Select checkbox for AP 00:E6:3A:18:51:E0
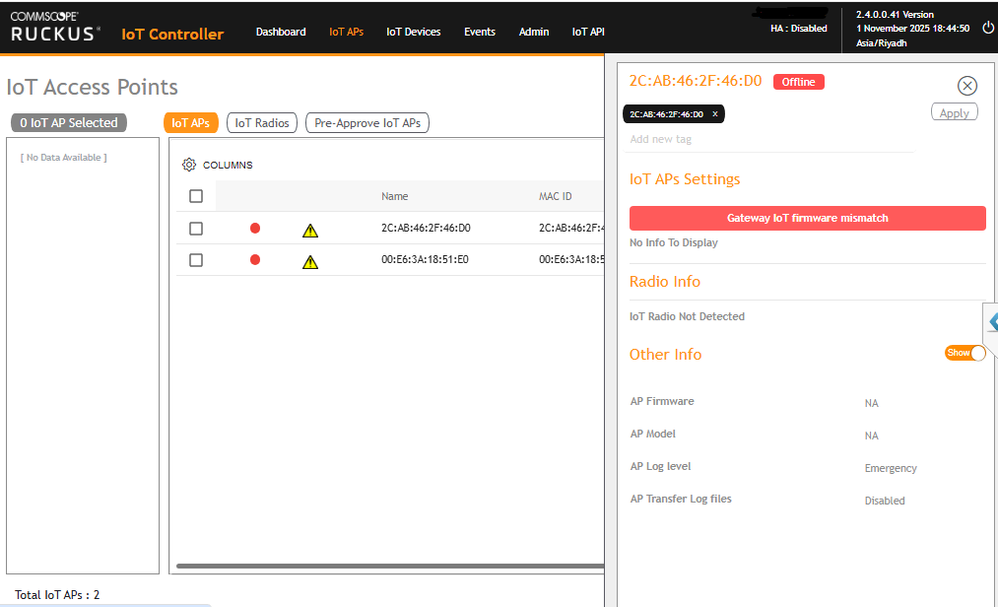This screenshot has width=998, height=607. click(x=196, y=260)
